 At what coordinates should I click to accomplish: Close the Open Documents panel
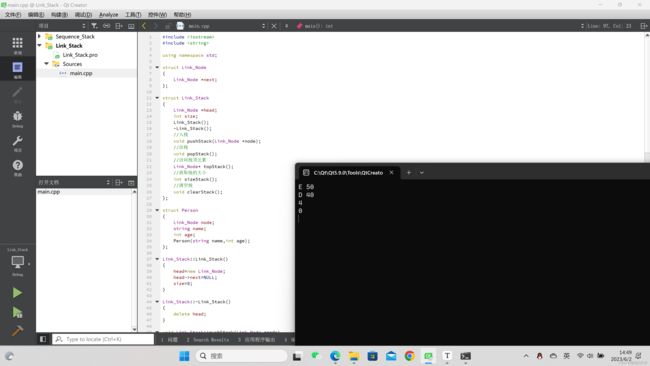tap(131, 182)
